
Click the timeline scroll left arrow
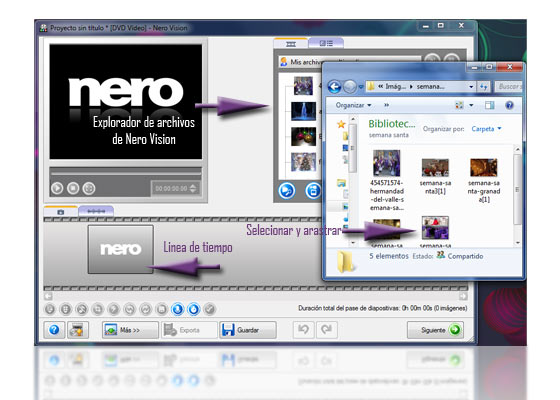click(48, 296)
